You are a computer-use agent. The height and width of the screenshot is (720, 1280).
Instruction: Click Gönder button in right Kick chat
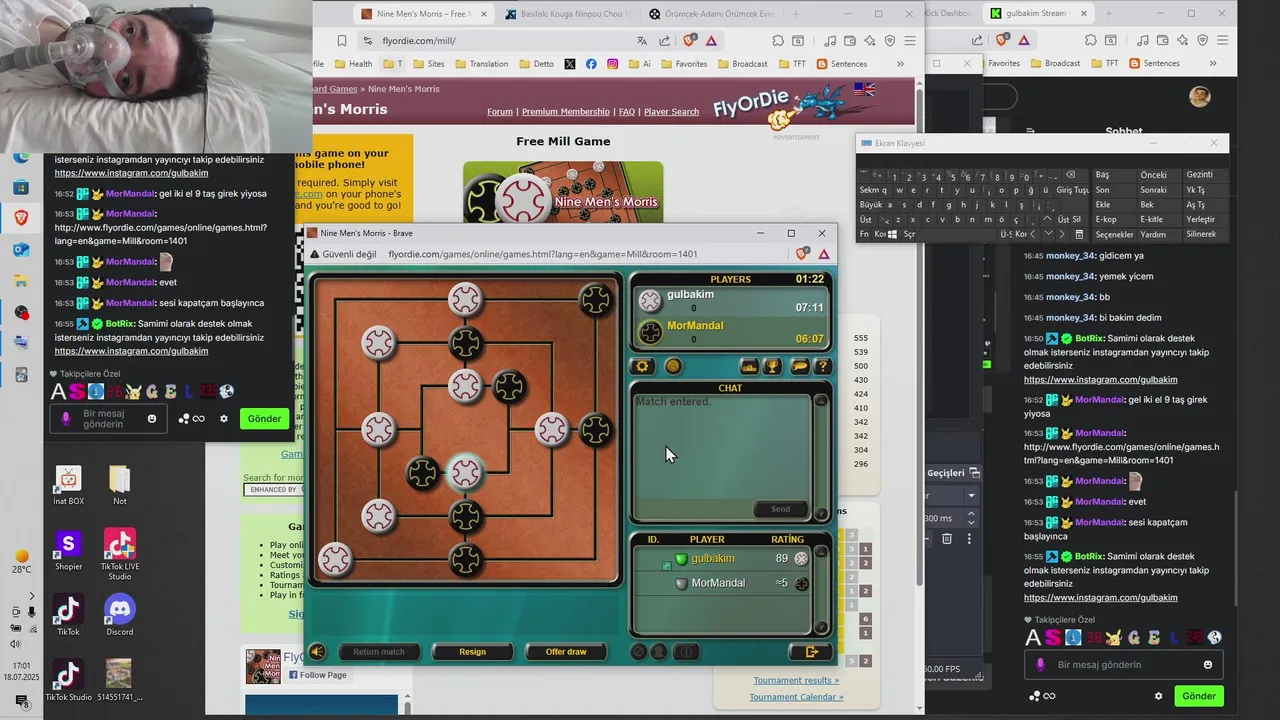1199,696
